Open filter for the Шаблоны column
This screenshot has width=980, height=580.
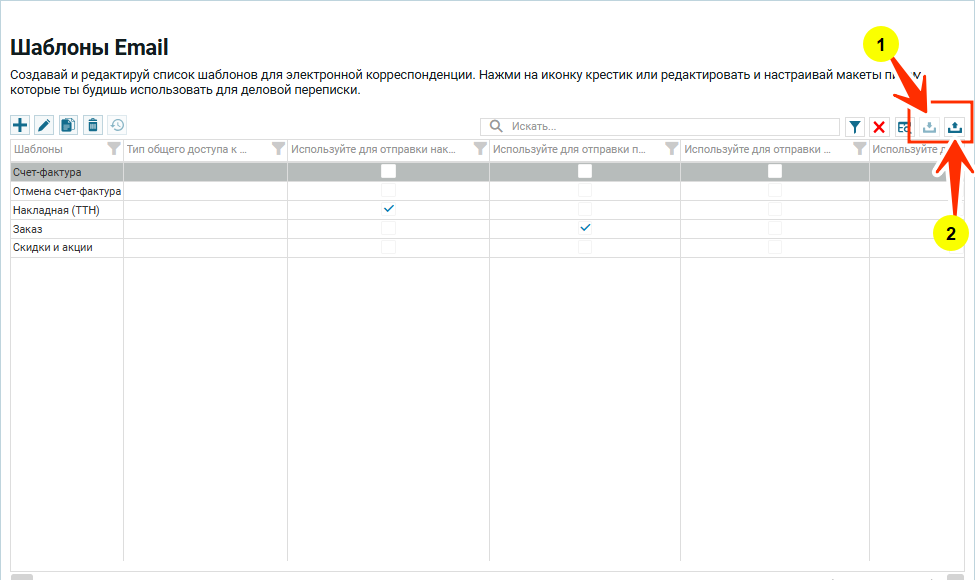[113, 149]
